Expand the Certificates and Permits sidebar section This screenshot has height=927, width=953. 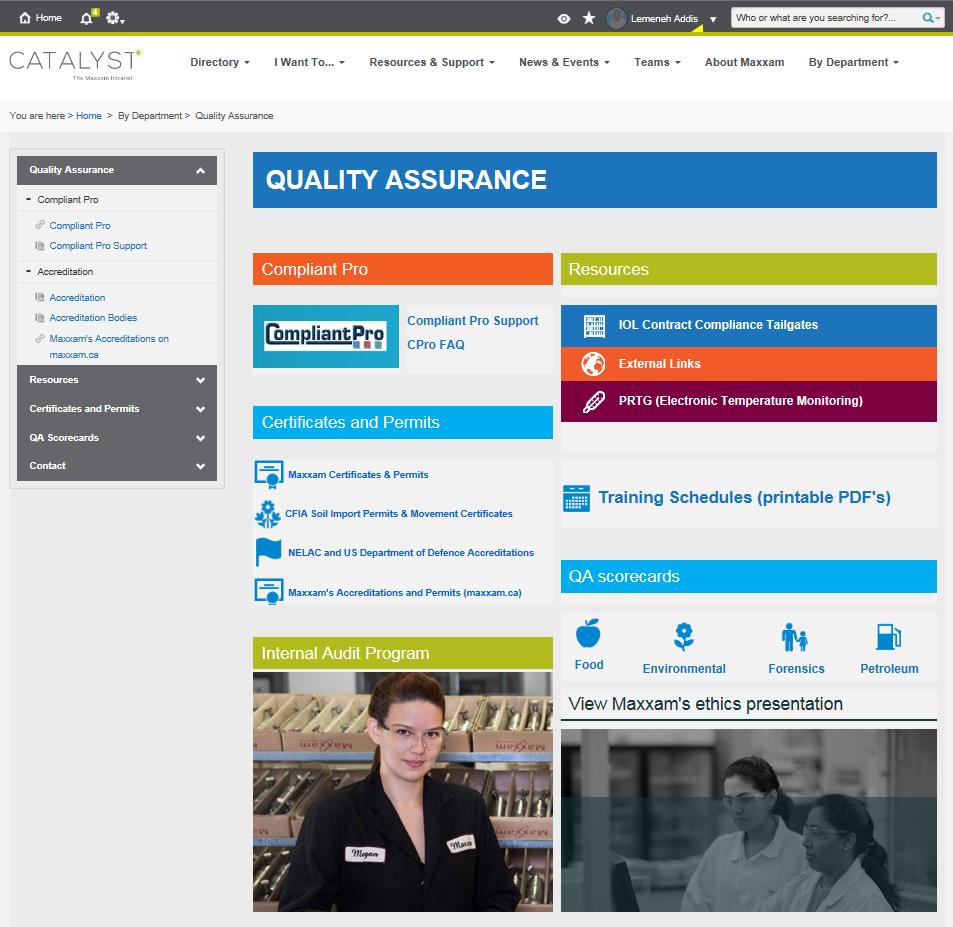pyautogui.click(x=117, y=409)
